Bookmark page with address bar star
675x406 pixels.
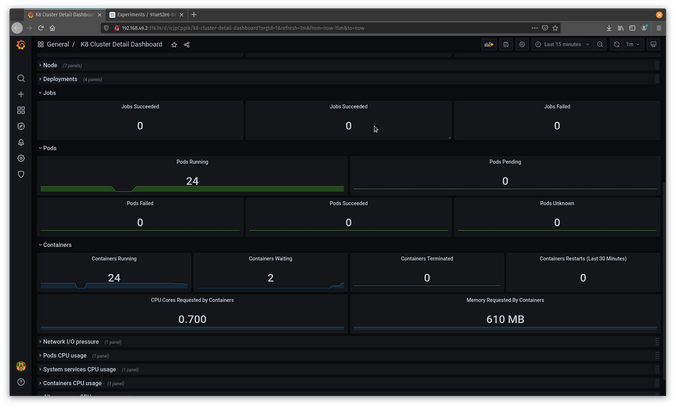[x=555, y=28]
